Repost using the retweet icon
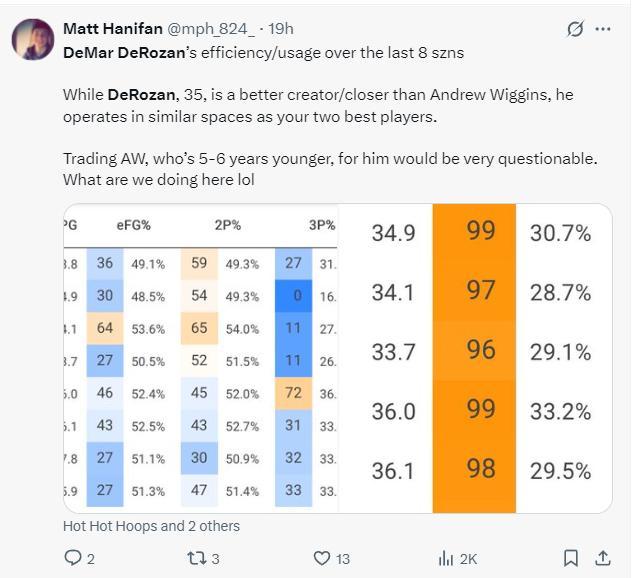The image size is (632, 578). point(195,558)
